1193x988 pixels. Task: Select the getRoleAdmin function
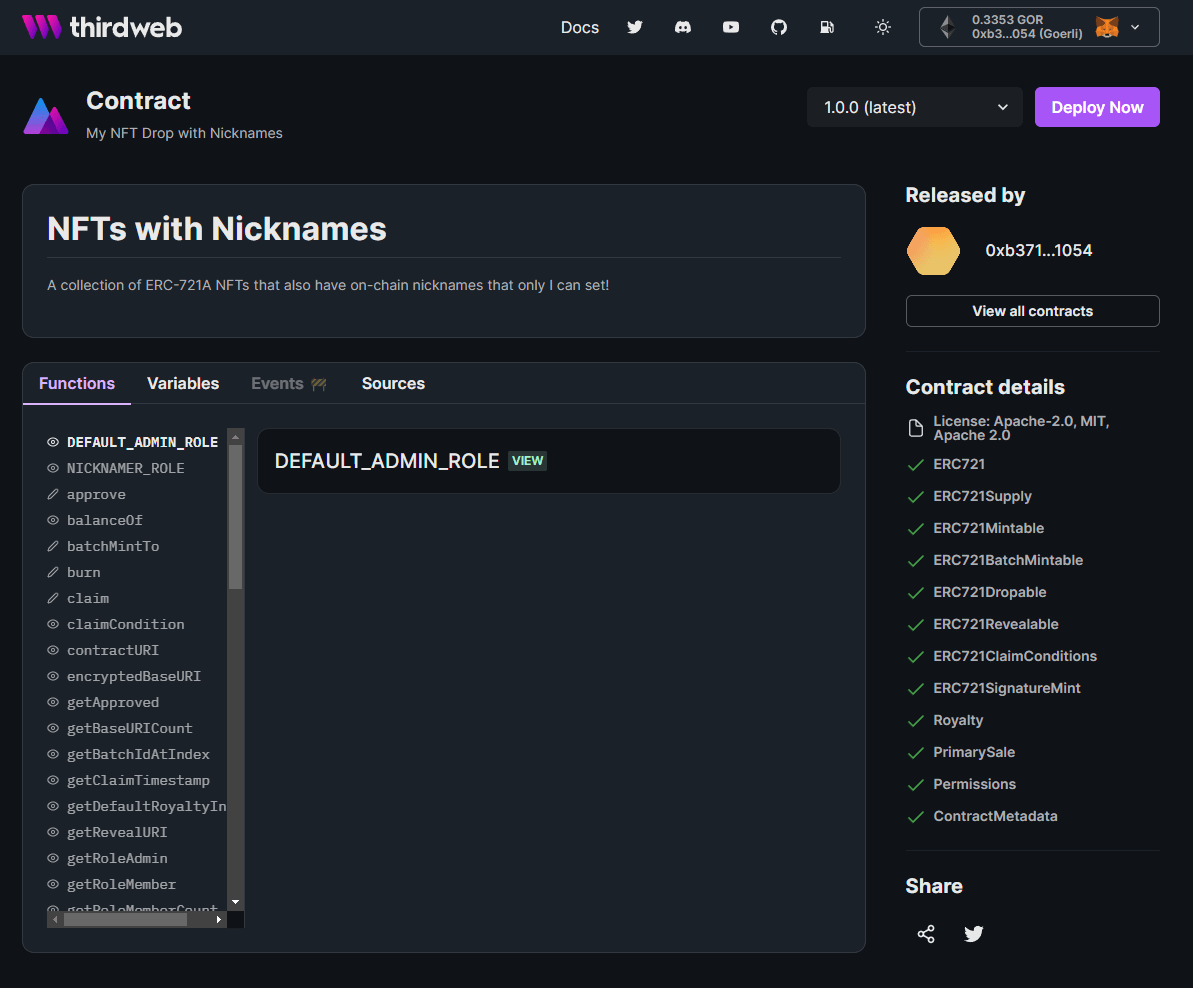point(108,859)
